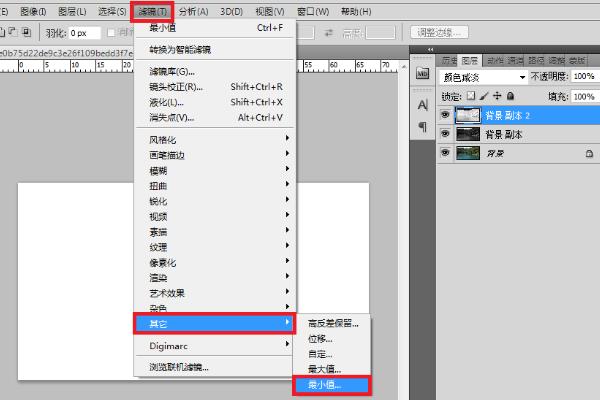The width and height of the screenshot is (600, 400).
Task: Click the lock all icon
Action: click(x=510, y=96)
